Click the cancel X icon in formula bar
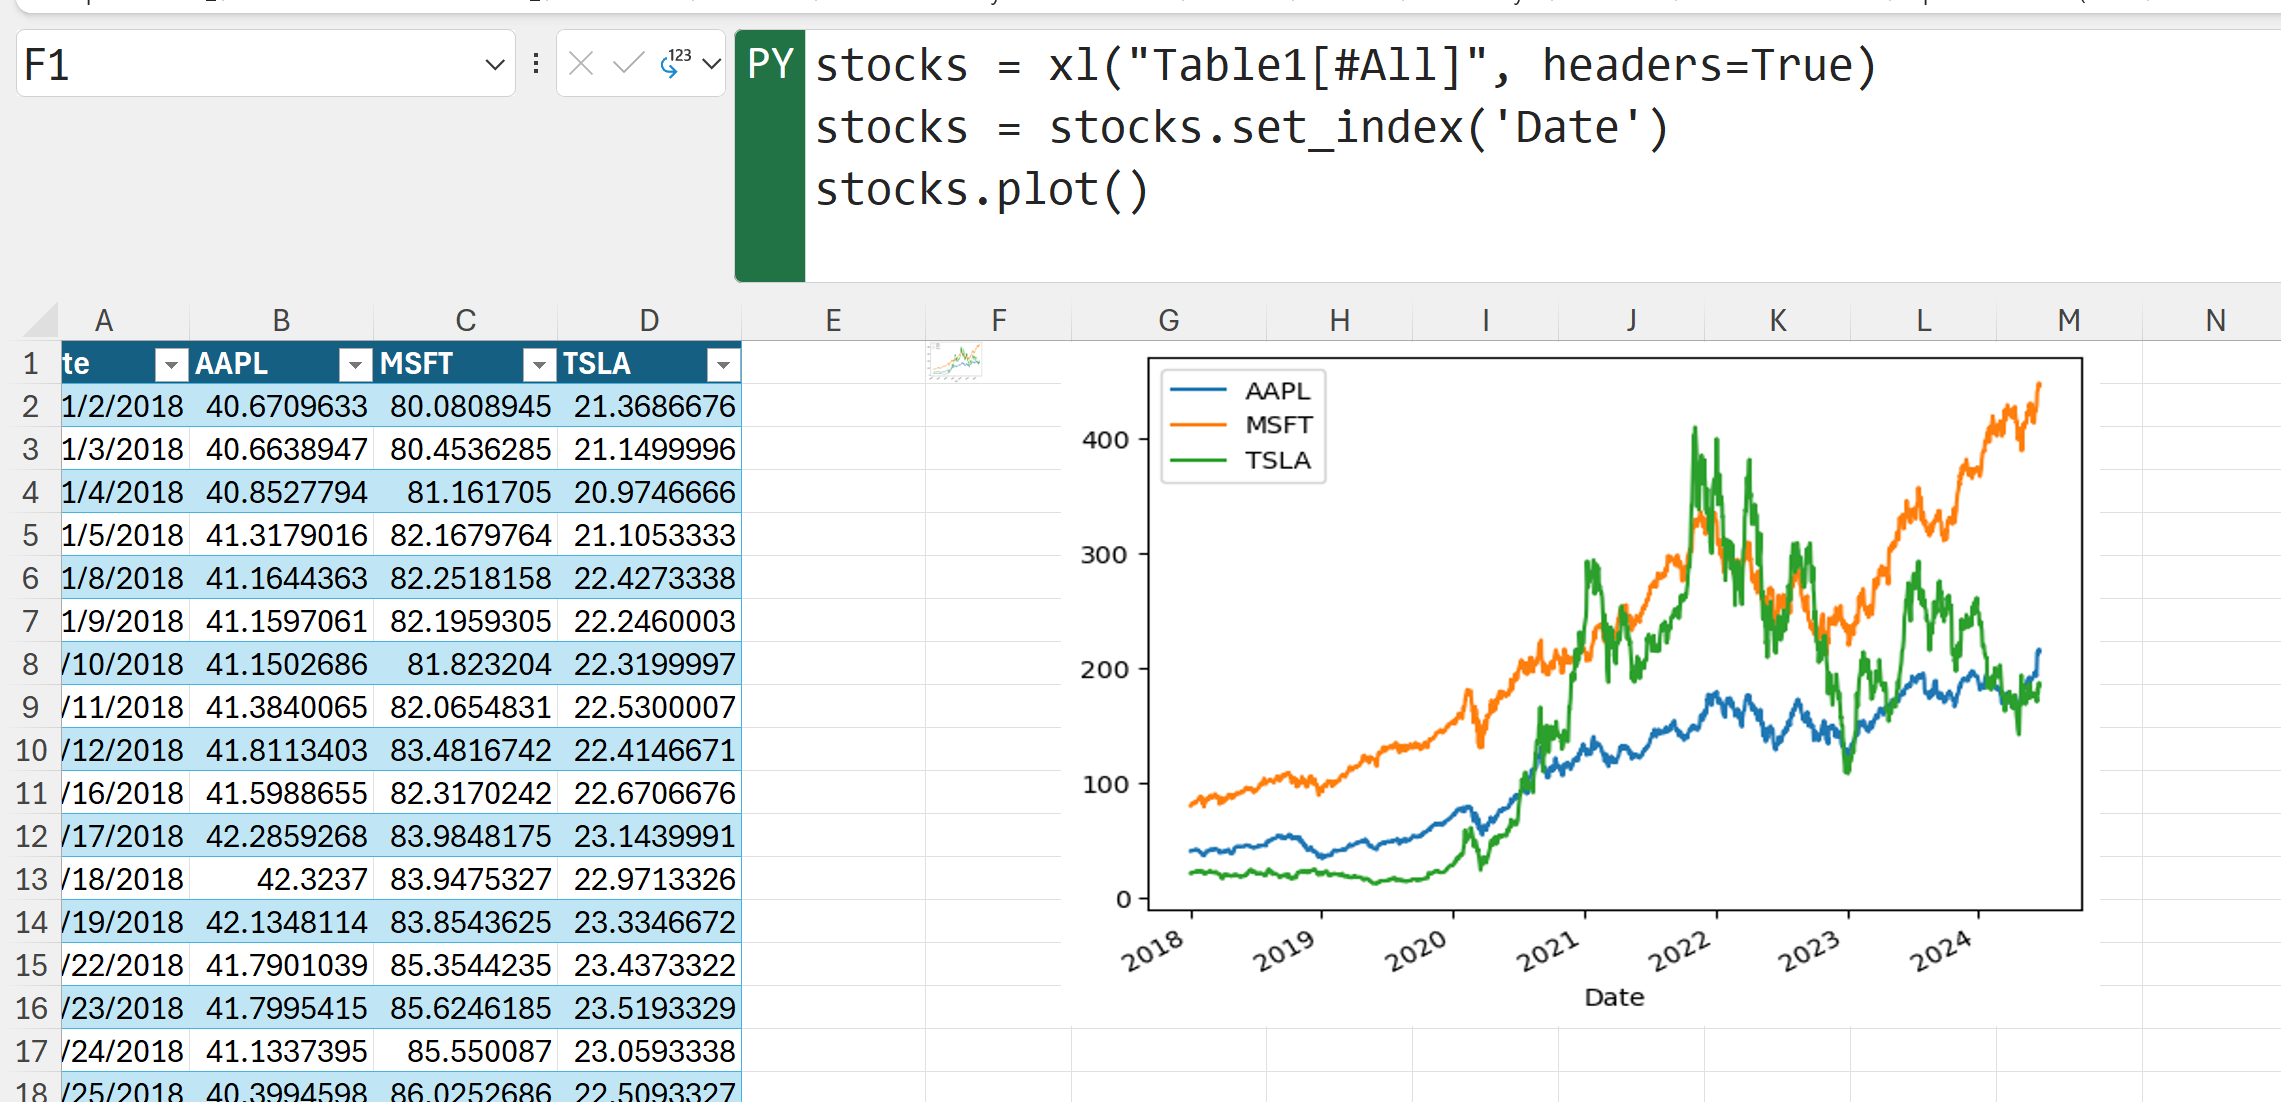 click(581, 65)
